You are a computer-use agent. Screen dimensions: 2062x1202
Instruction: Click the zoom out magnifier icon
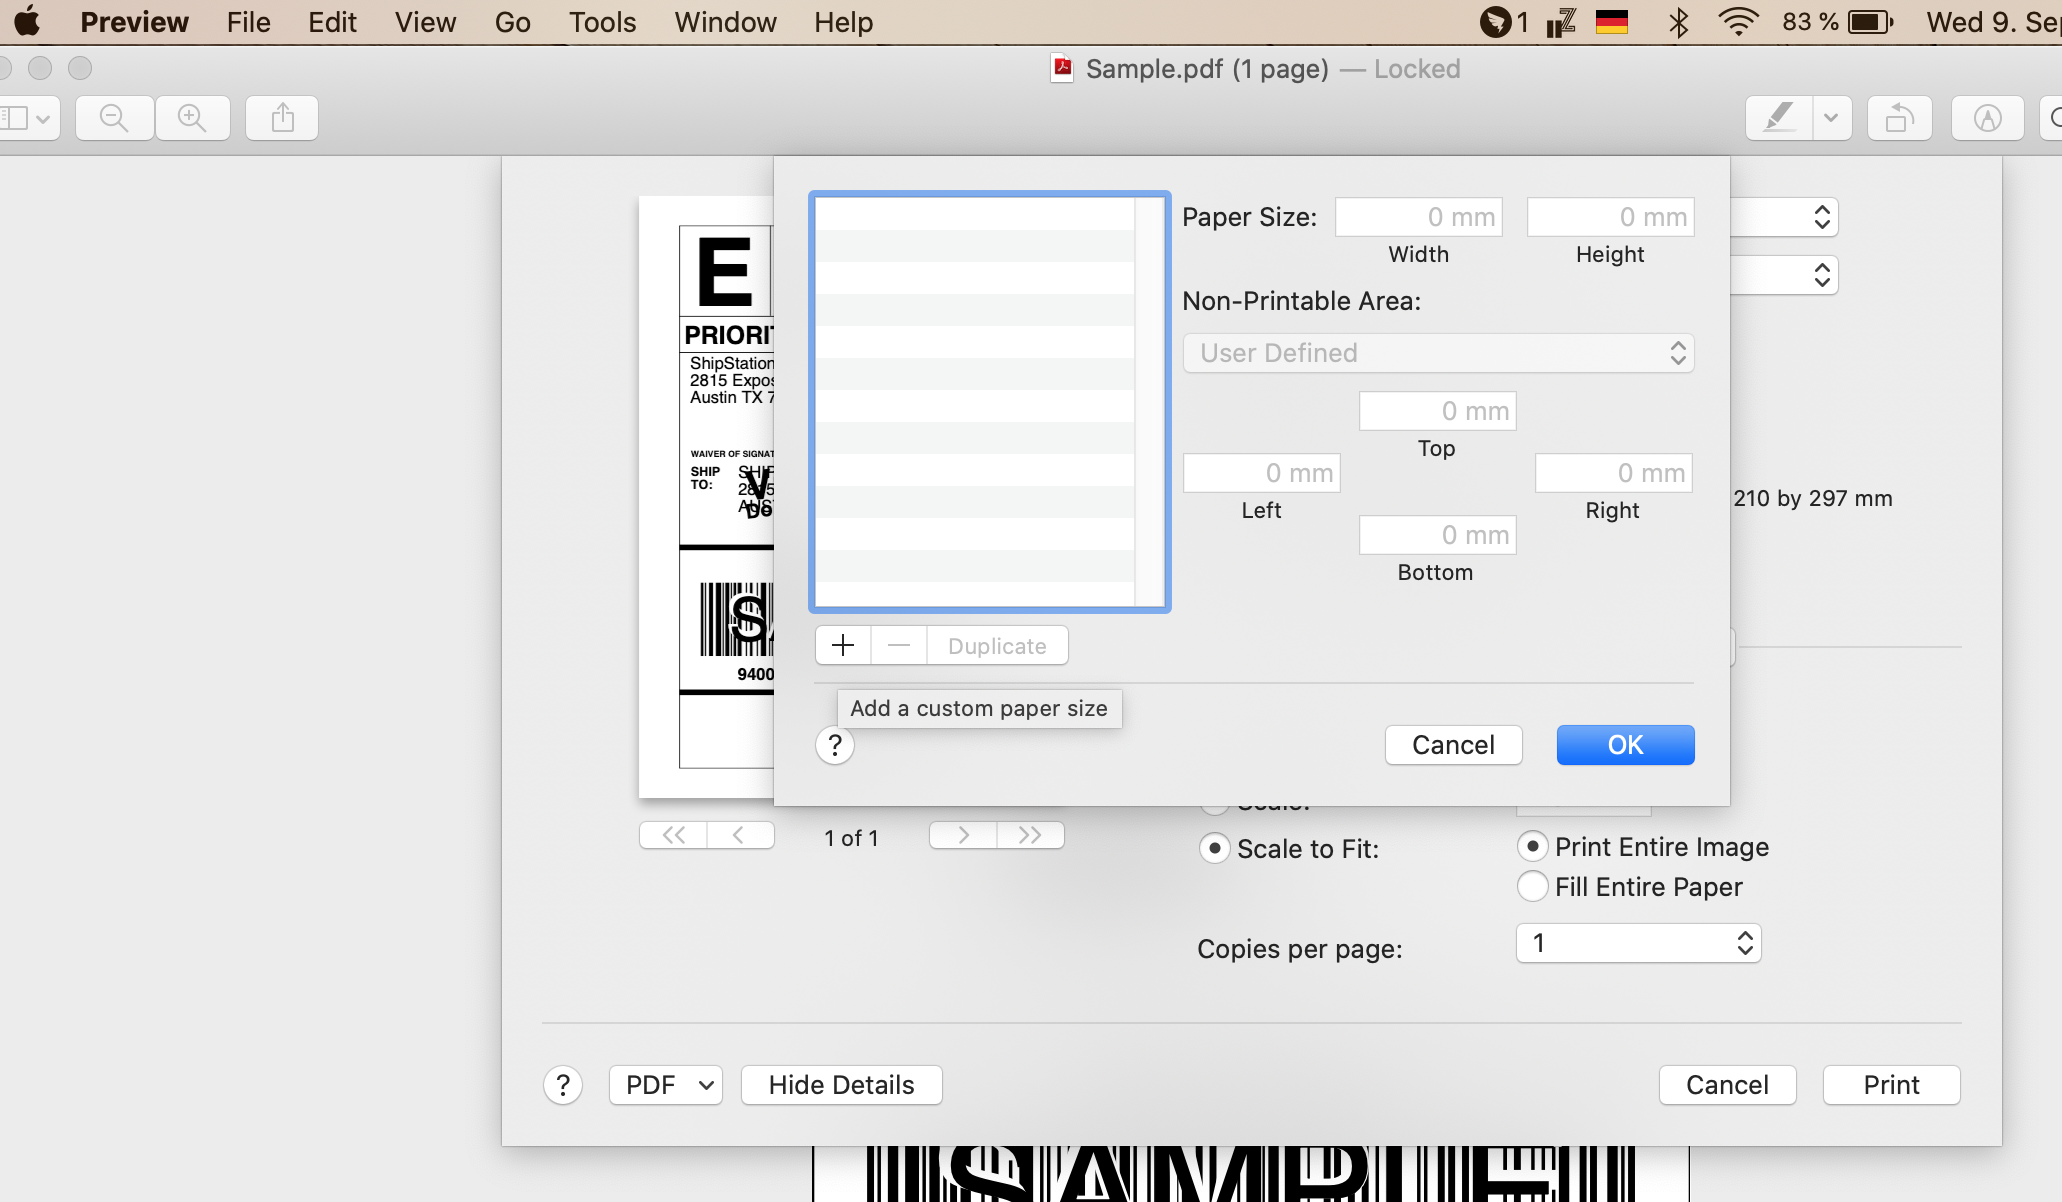(x=114, y=118)
